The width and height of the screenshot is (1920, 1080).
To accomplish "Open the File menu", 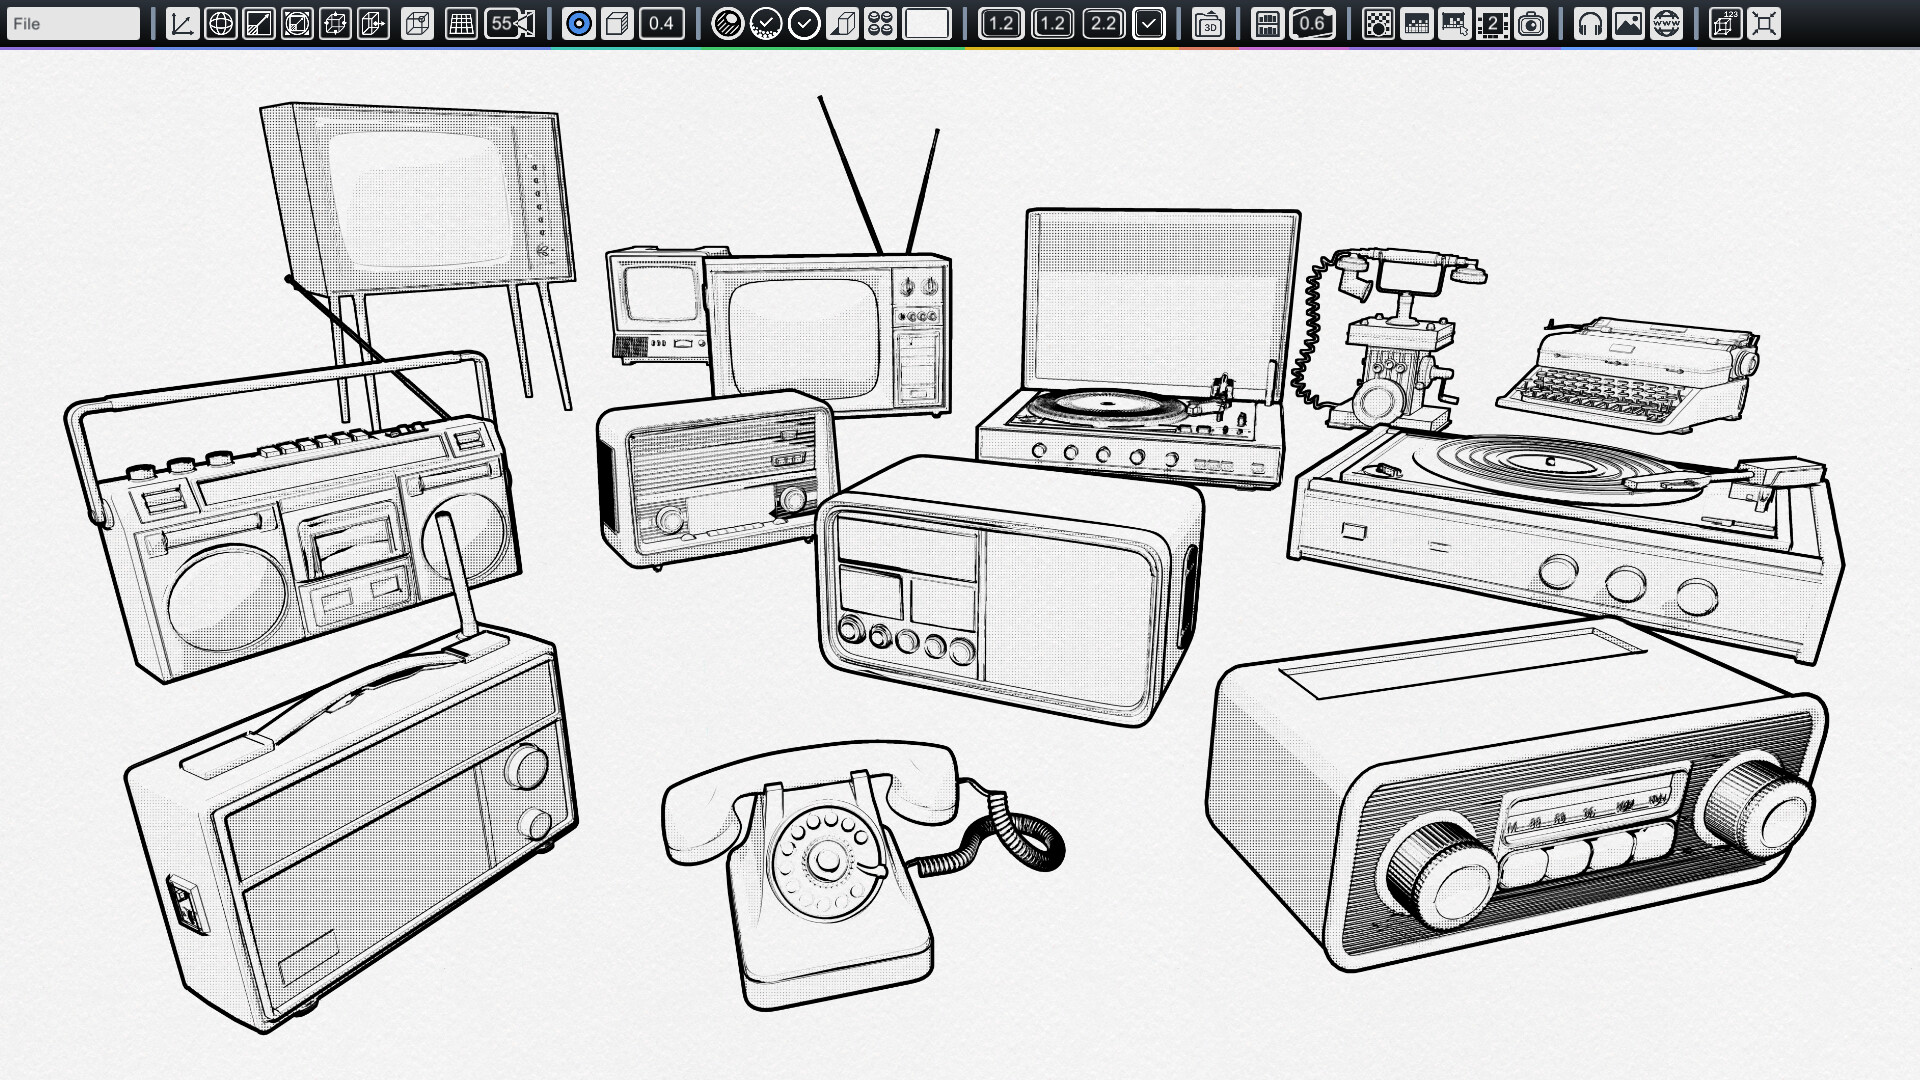I will tap(72, 21).
